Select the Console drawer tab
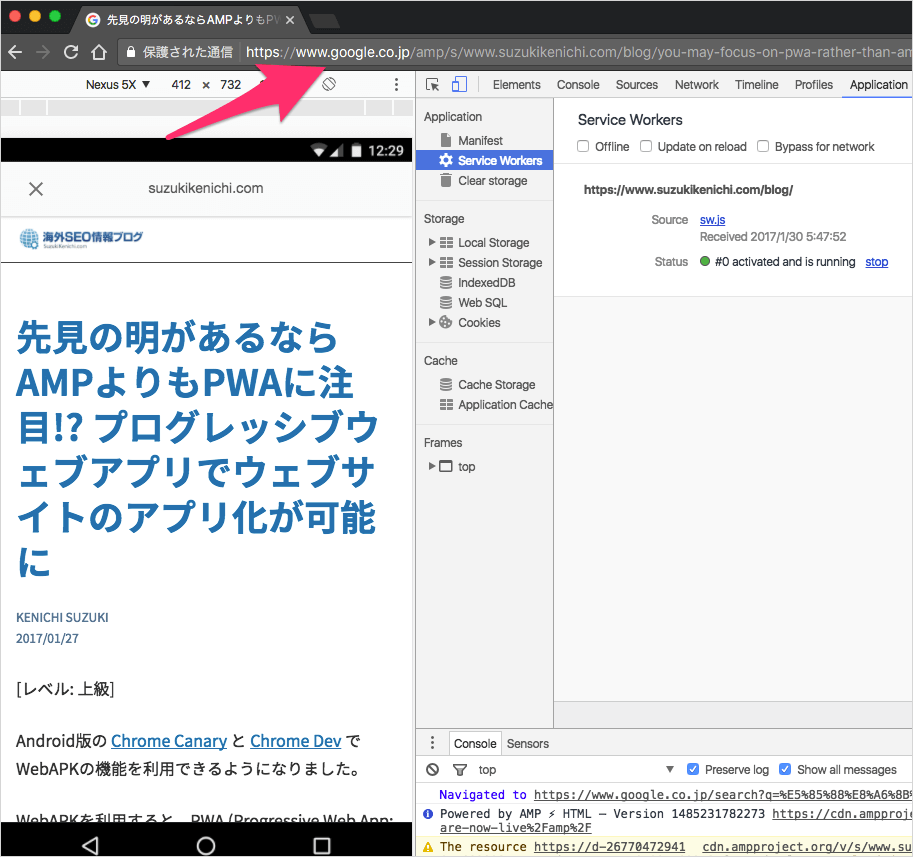 (475, 743)
